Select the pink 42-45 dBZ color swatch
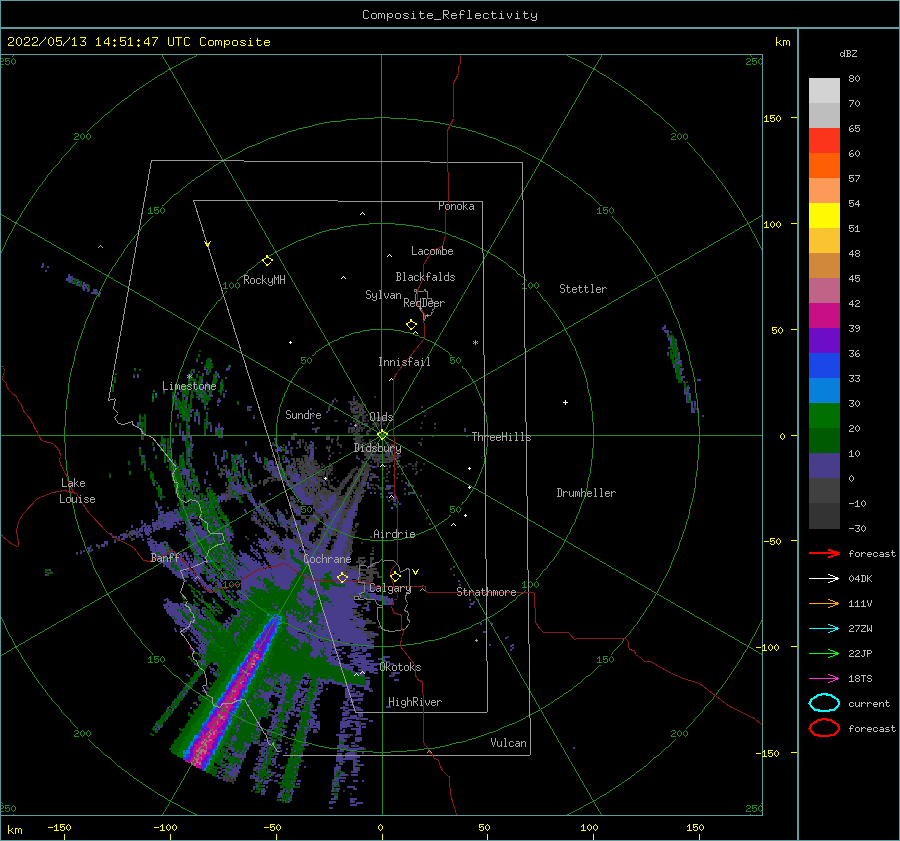Image resolution: width=900 pixels, height=841 pixels. [x=824, y=290]
